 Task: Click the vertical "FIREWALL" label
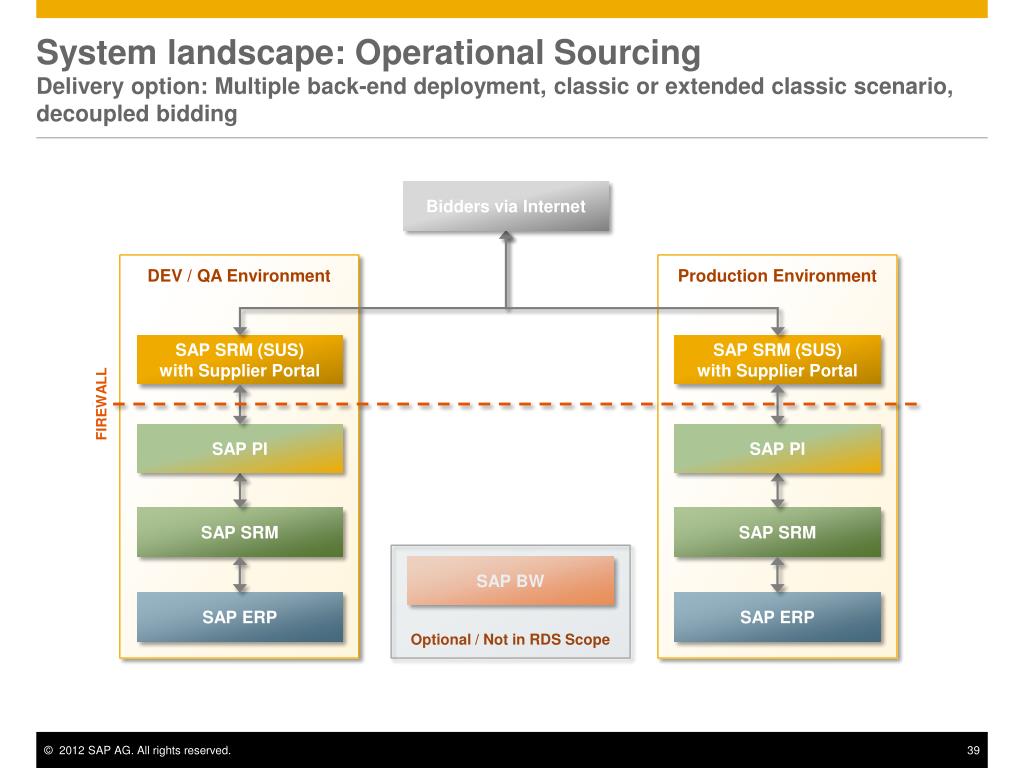[101, 404]
